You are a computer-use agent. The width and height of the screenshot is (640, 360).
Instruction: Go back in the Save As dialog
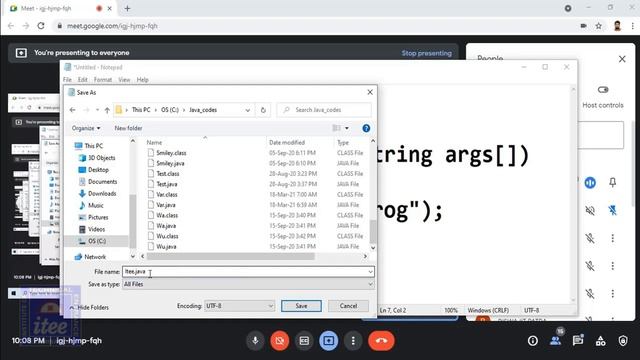(x=72, y=110)
